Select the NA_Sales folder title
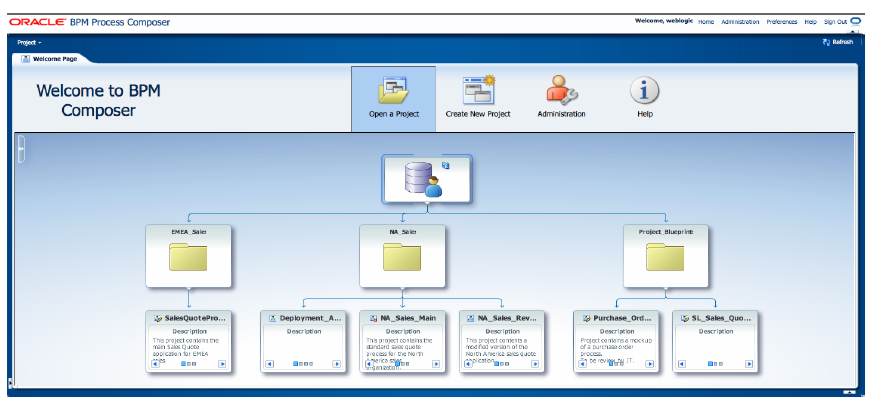This screenshot has height=404, width=872. coord(402,232)
